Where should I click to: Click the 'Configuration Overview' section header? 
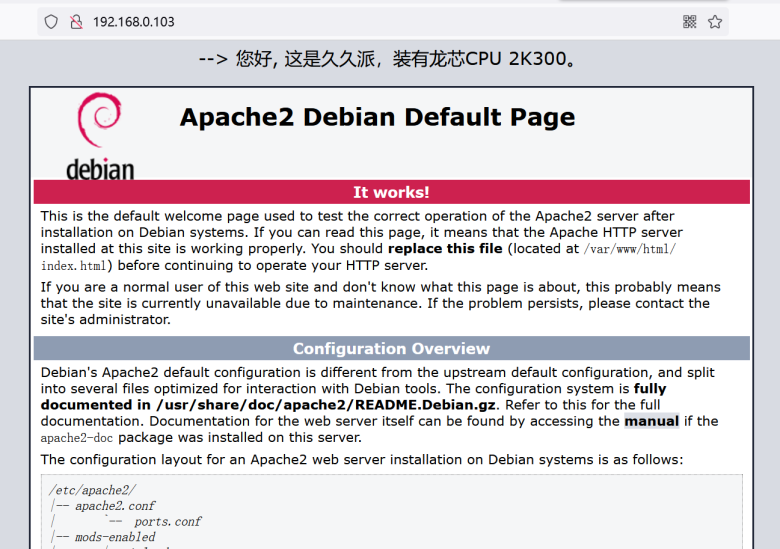click(x=391, y=349)
